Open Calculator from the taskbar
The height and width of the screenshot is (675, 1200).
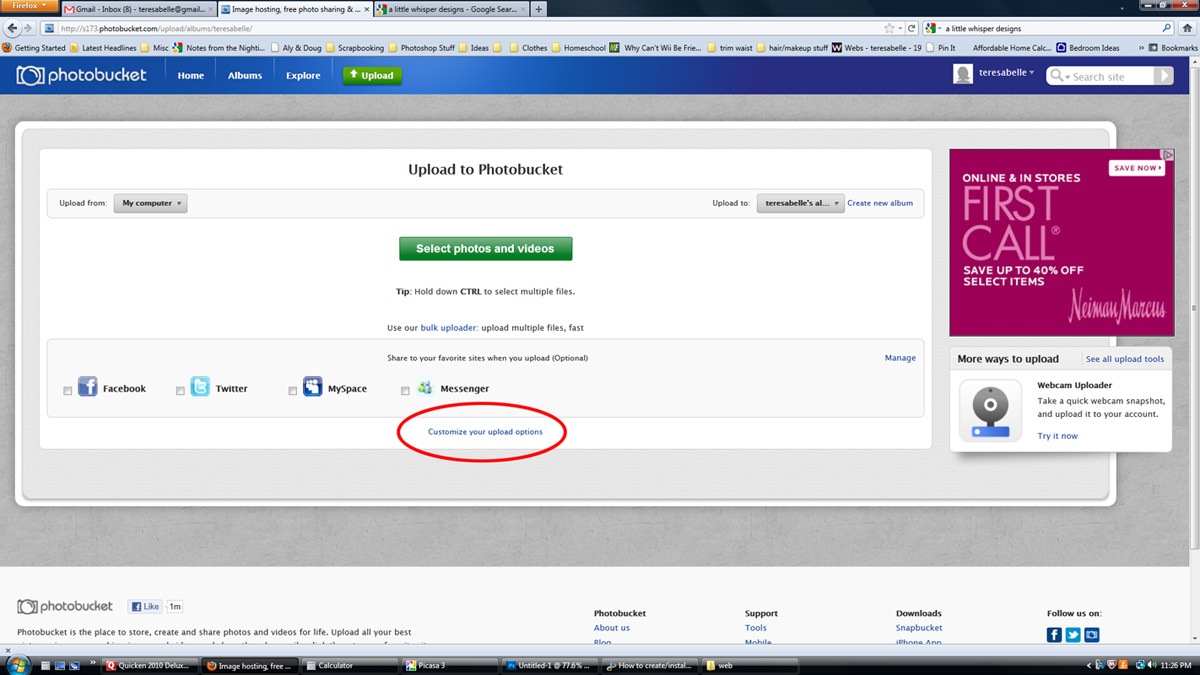pyautogui.click(x=351, y=665)
